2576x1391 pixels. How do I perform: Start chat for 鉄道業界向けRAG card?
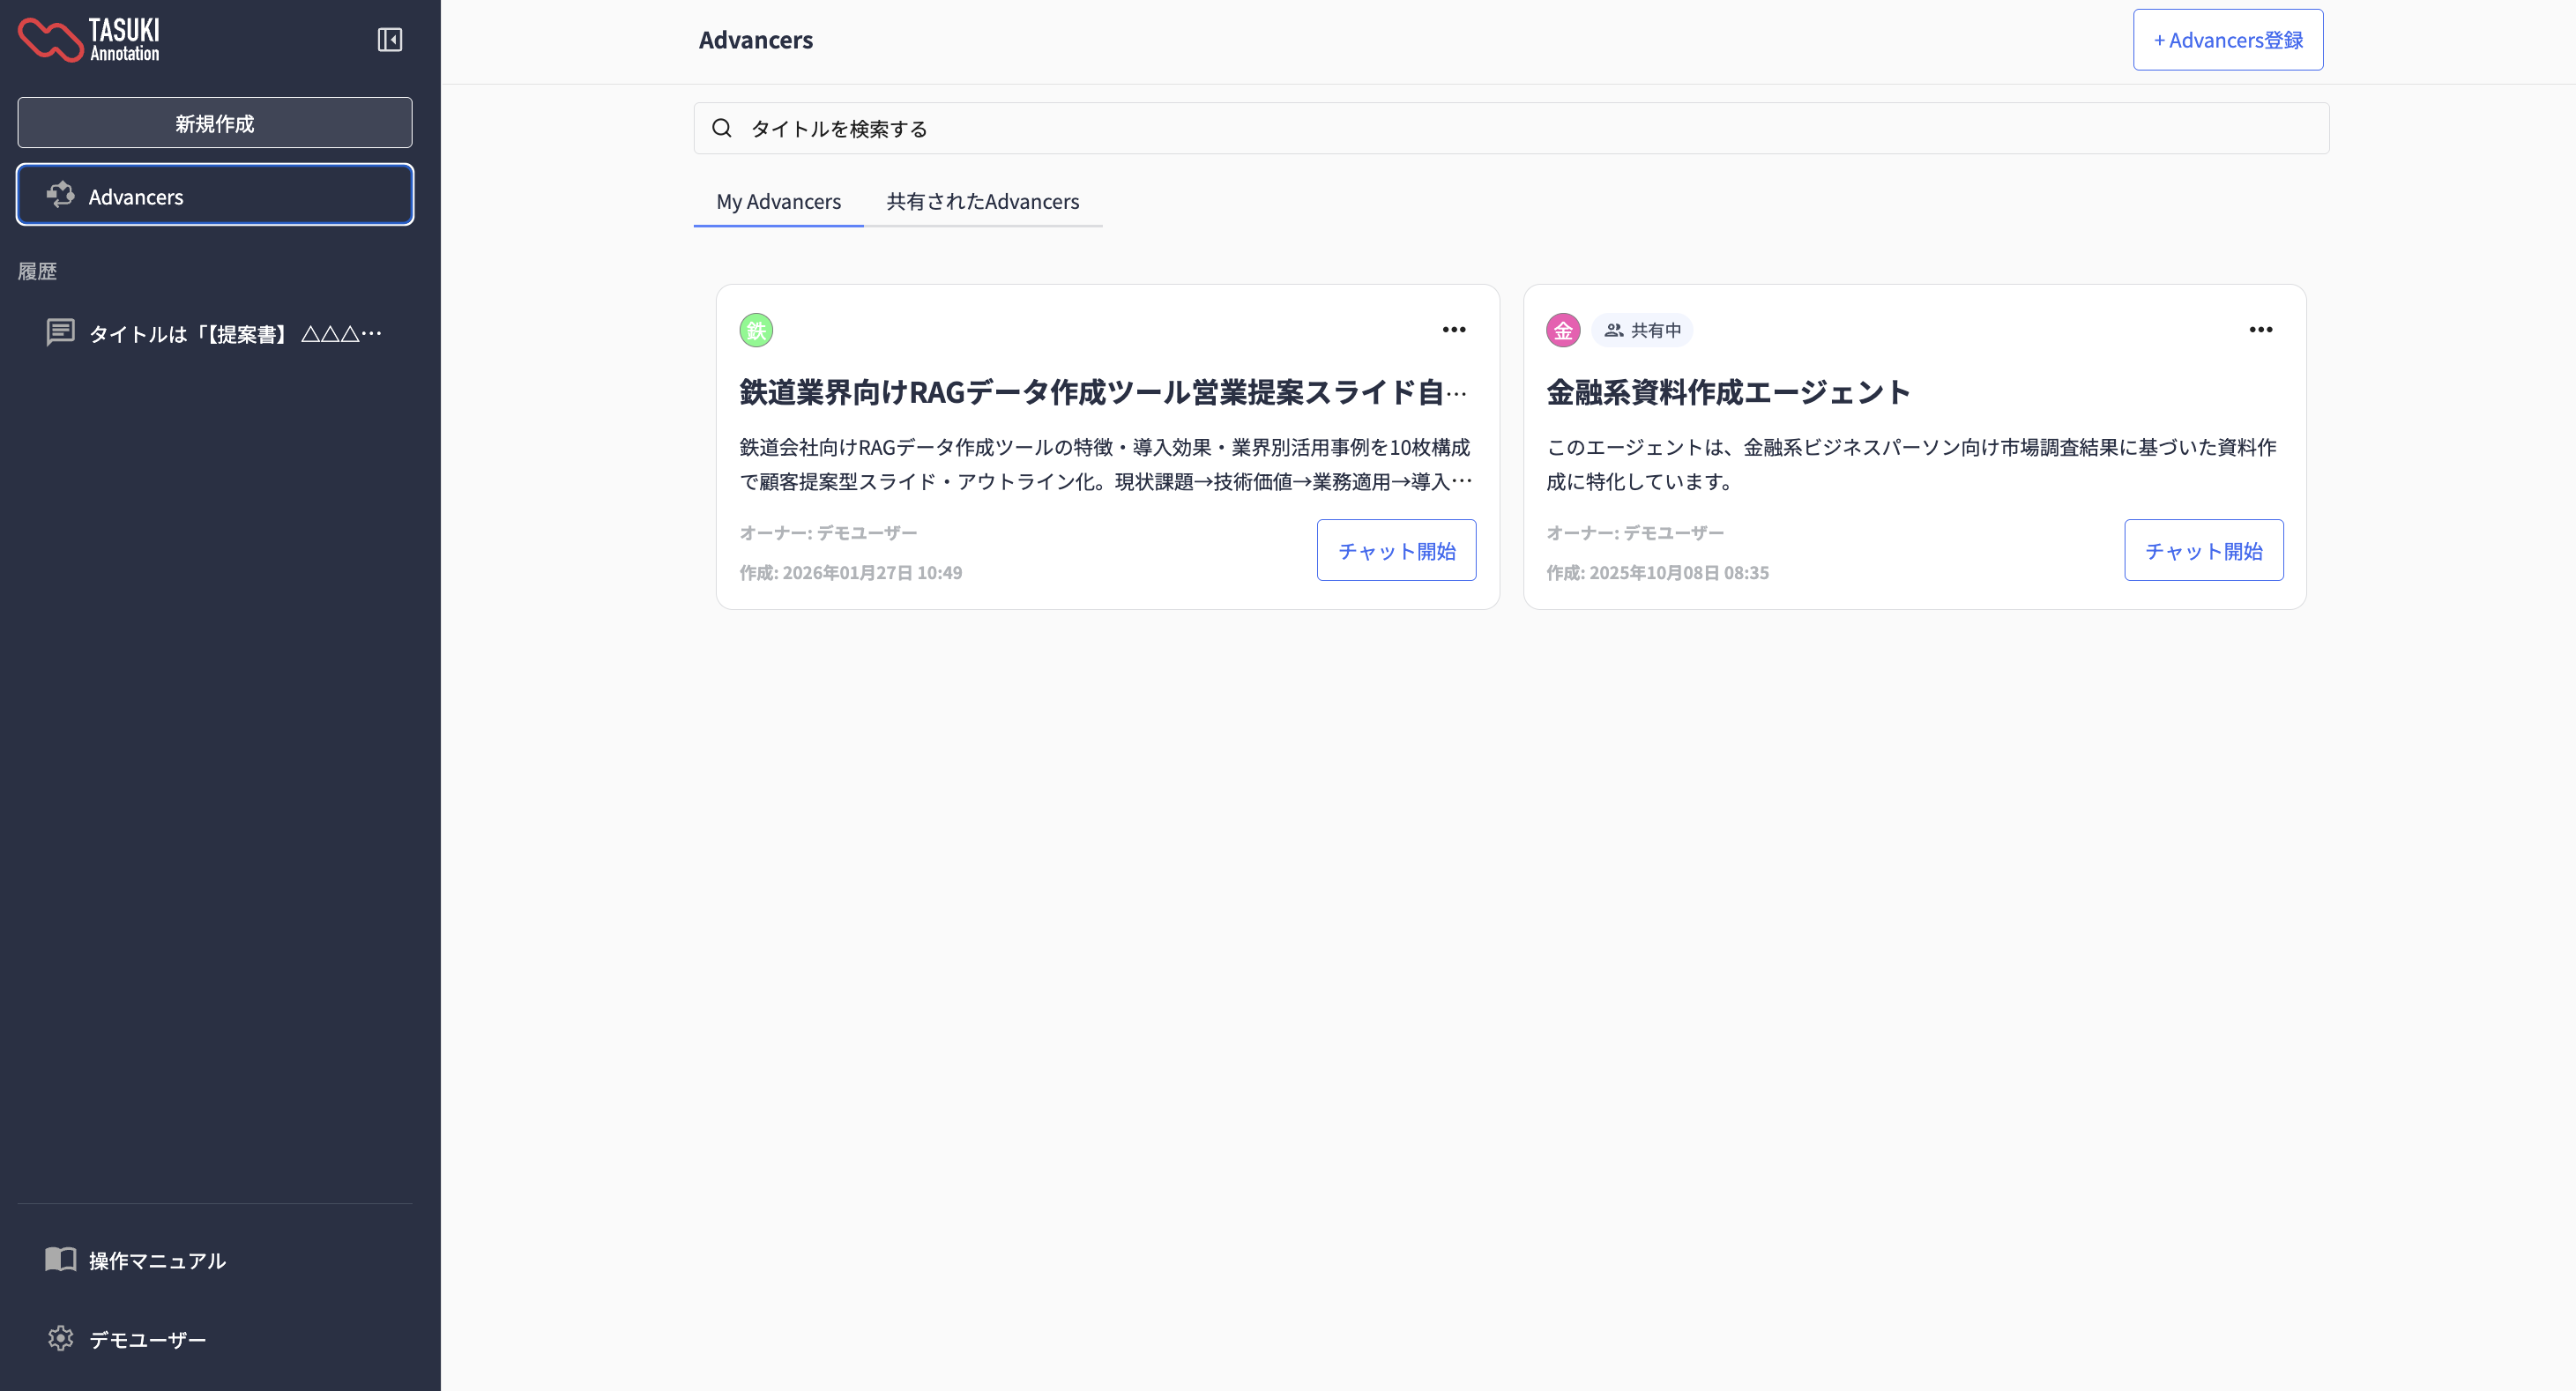[x=1396, y=550]
